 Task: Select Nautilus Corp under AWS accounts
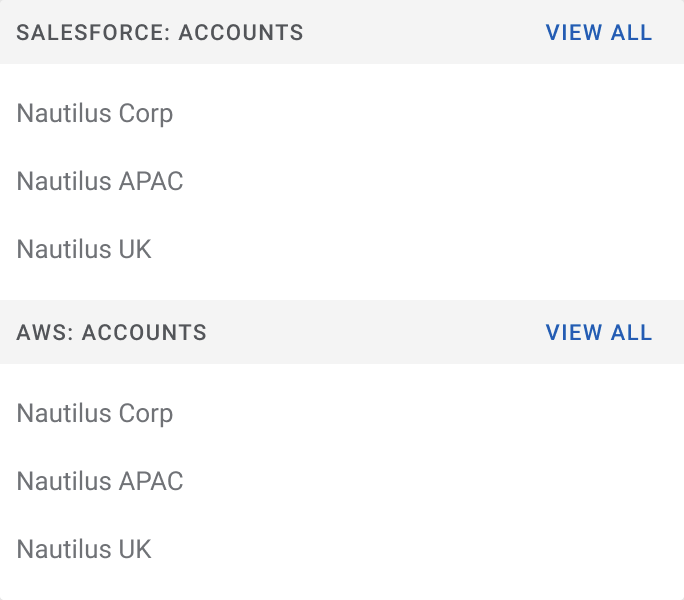click(x=95, y=414)
